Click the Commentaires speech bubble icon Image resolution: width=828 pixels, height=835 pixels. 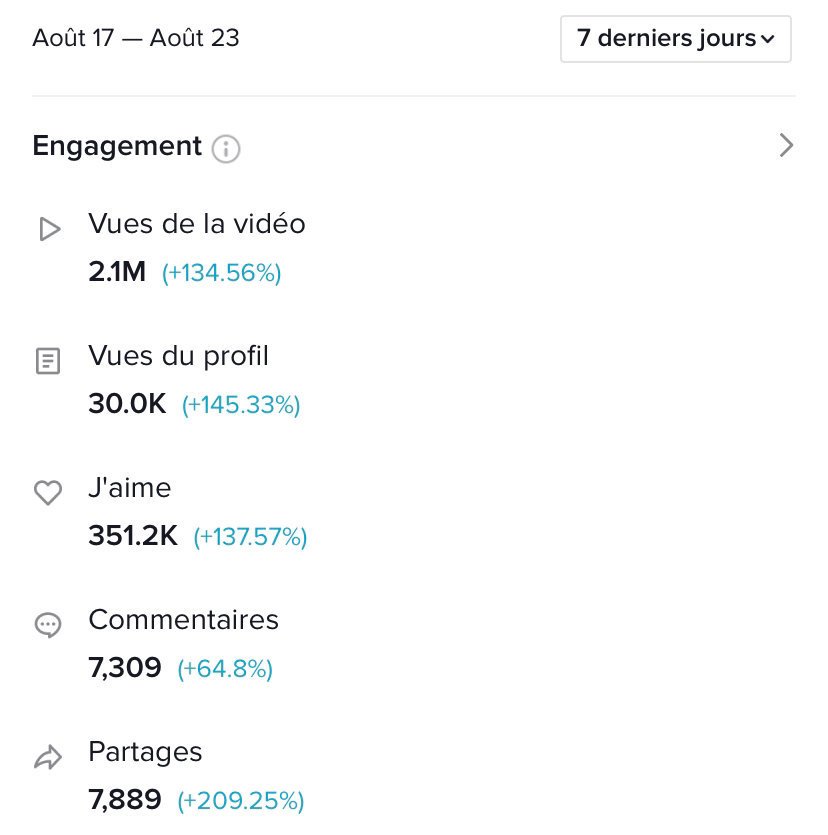click(x=48, y=625)
